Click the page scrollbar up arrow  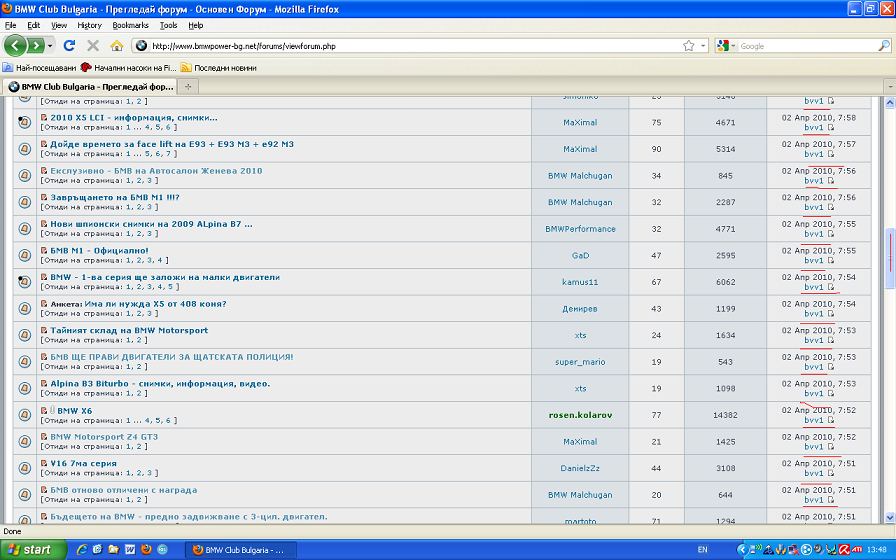click(890, 103)
